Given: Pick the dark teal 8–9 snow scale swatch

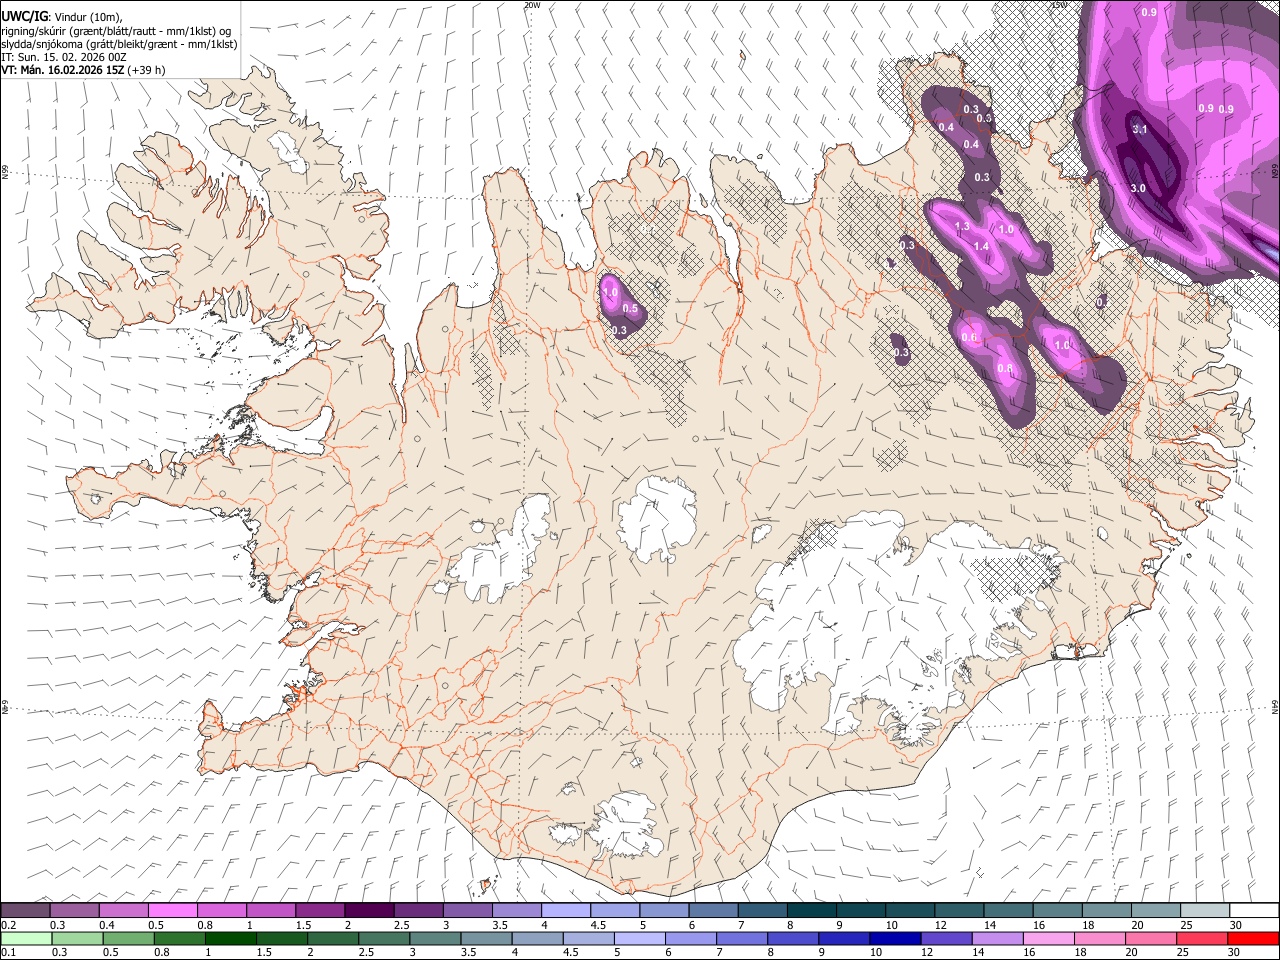Looking at the screenshot, I should tap(812, 911).
